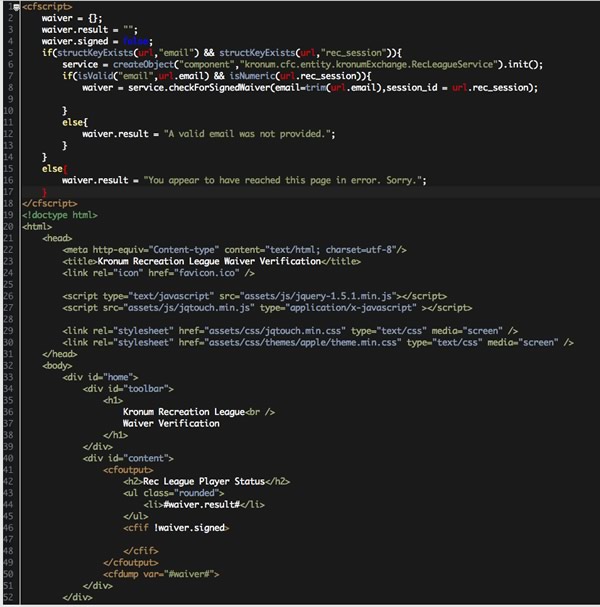
Task: Click the closing </head> tag
Action: [60, 355]
